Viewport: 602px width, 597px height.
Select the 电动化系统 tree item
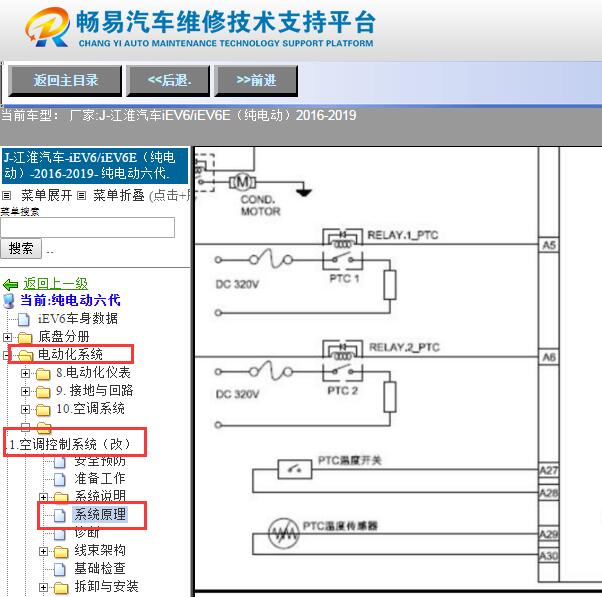[70, 354]
